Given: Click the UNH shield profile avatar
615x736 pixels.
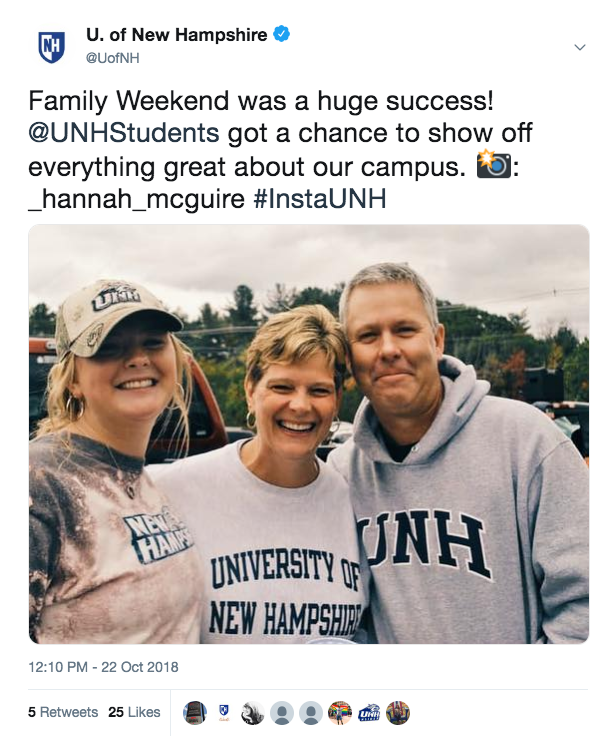Looking at the screenshot, I should 50,44.
